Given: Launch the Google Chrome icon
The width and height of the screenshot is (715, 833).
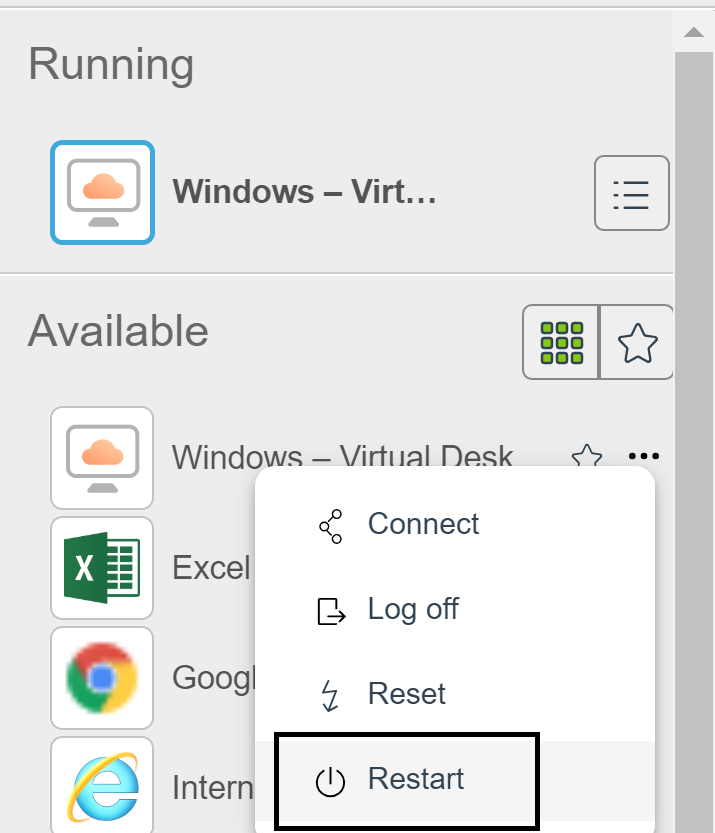Looking at the screenshot, I should click(x=102, y=678).
